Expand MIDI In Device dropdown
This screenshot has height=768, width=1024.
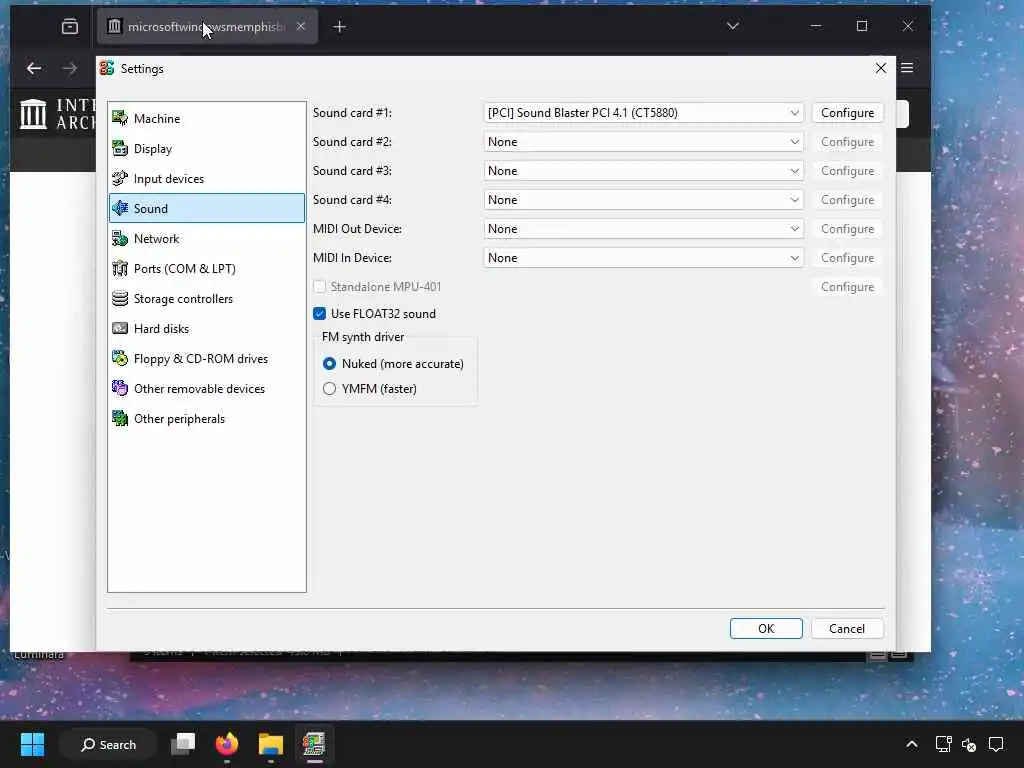tap(643, 258)
